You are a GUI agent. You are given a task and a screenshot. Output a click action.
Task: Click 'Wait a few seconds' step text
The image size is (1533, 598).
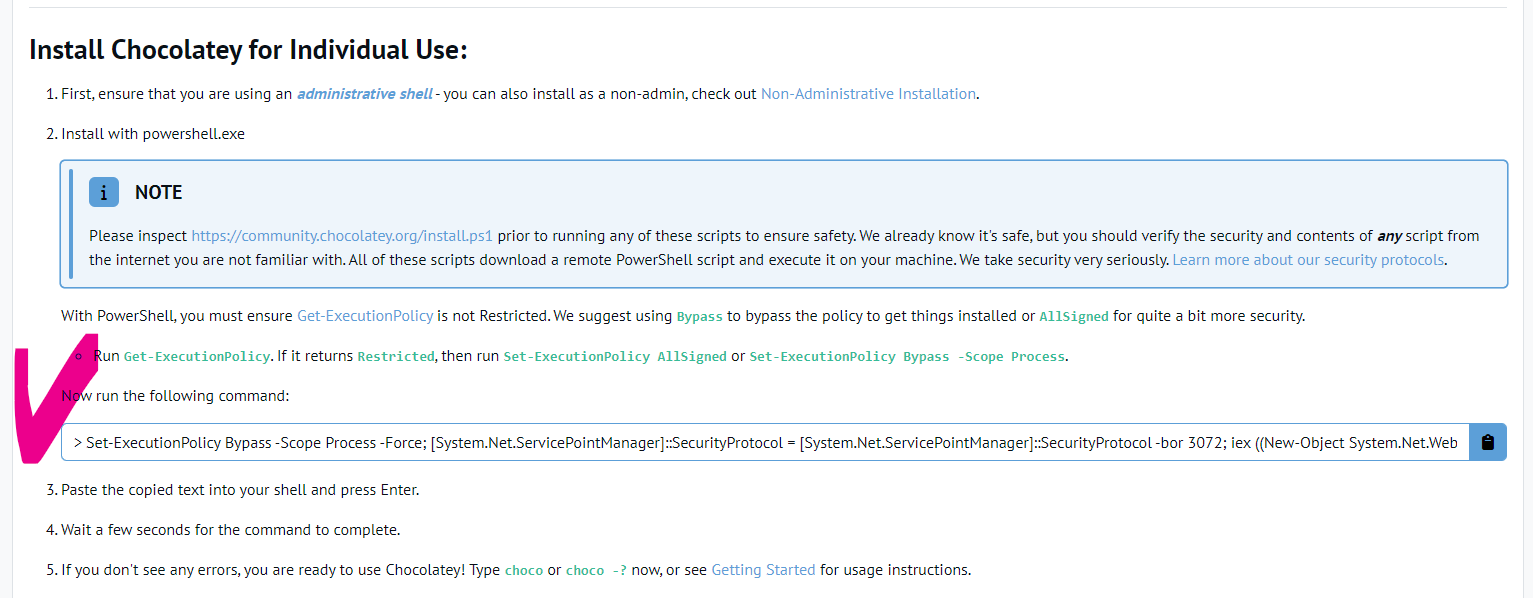click(230, 530)
